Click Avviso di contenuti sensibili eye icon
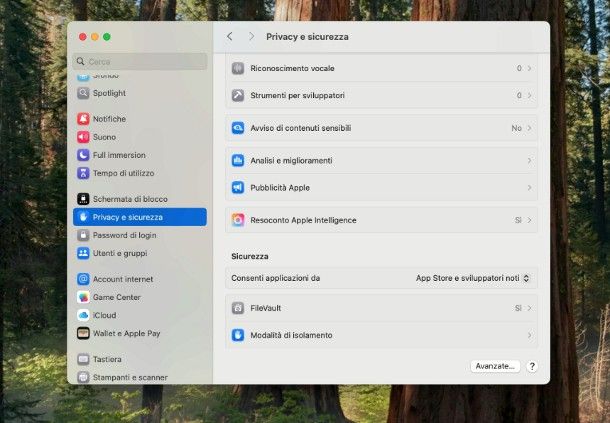 point(238,128)
